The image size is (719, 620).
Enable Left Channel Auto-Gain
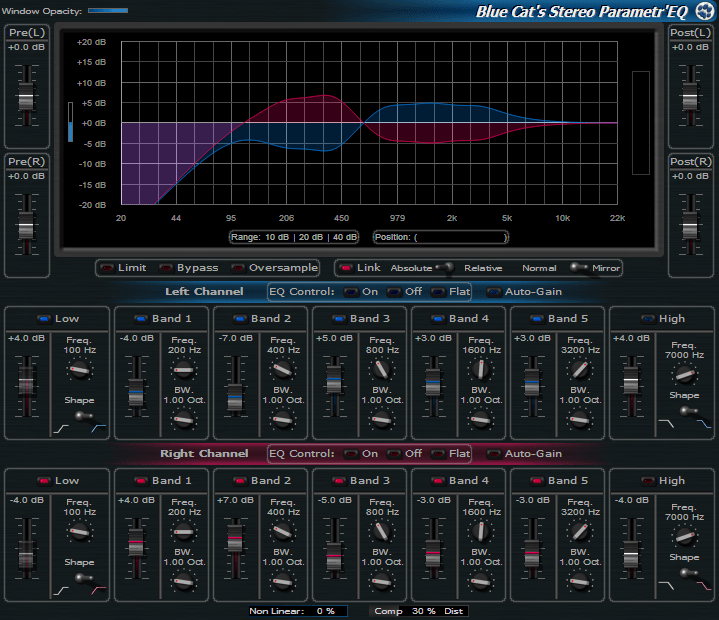494,292
